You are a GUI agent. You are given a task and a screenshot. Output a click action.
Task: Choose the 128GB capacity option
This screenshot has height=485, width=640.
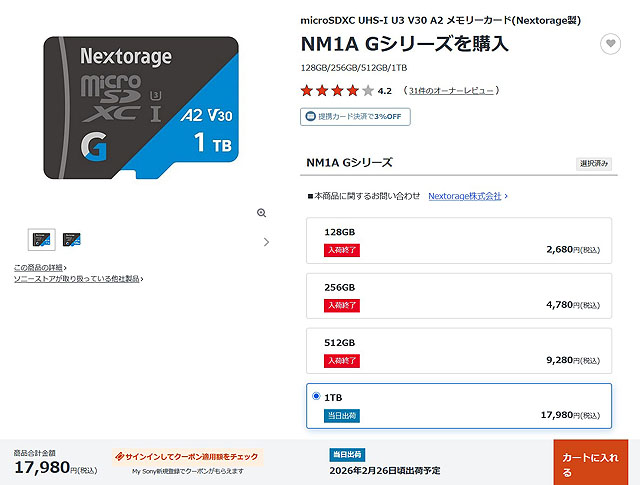click(x=459, y=240)
